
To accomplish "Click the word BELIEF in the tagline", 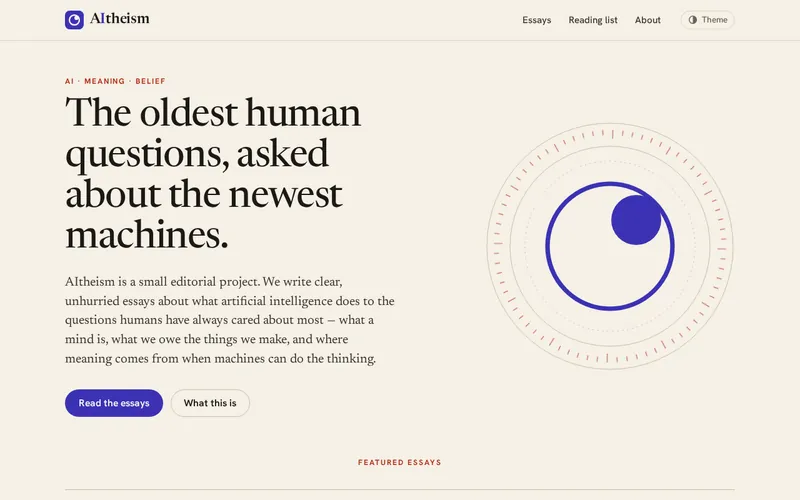I will (x=151, y=81).
